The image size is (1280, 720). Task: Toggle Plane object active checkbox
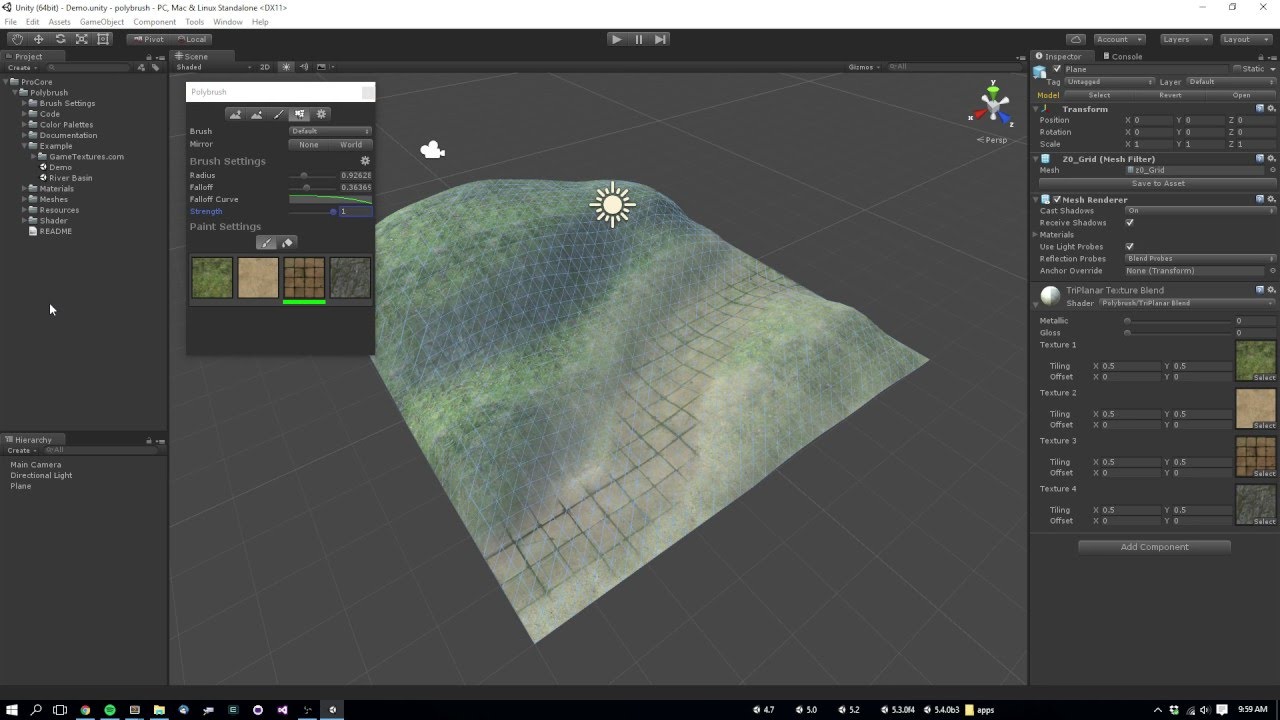[1057, 69]
